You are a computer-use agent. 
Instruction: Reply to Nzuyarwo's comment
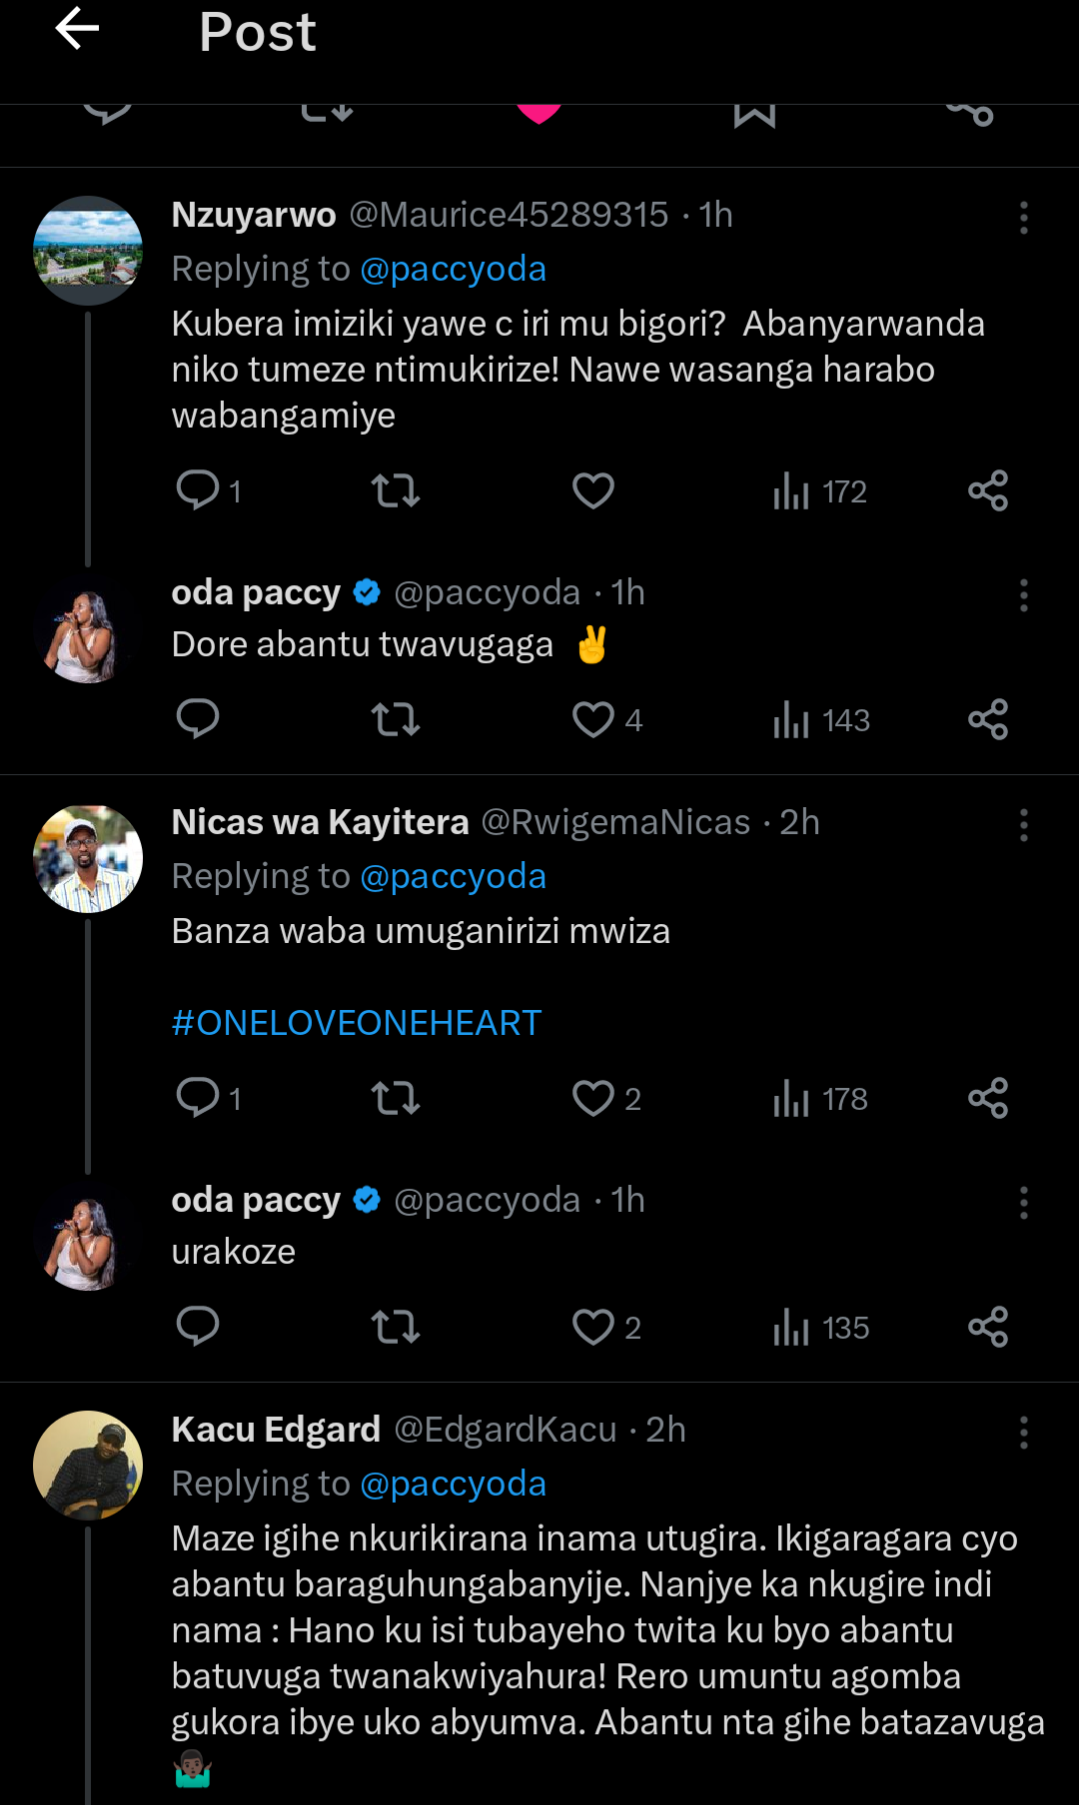[x=198, y=491]
